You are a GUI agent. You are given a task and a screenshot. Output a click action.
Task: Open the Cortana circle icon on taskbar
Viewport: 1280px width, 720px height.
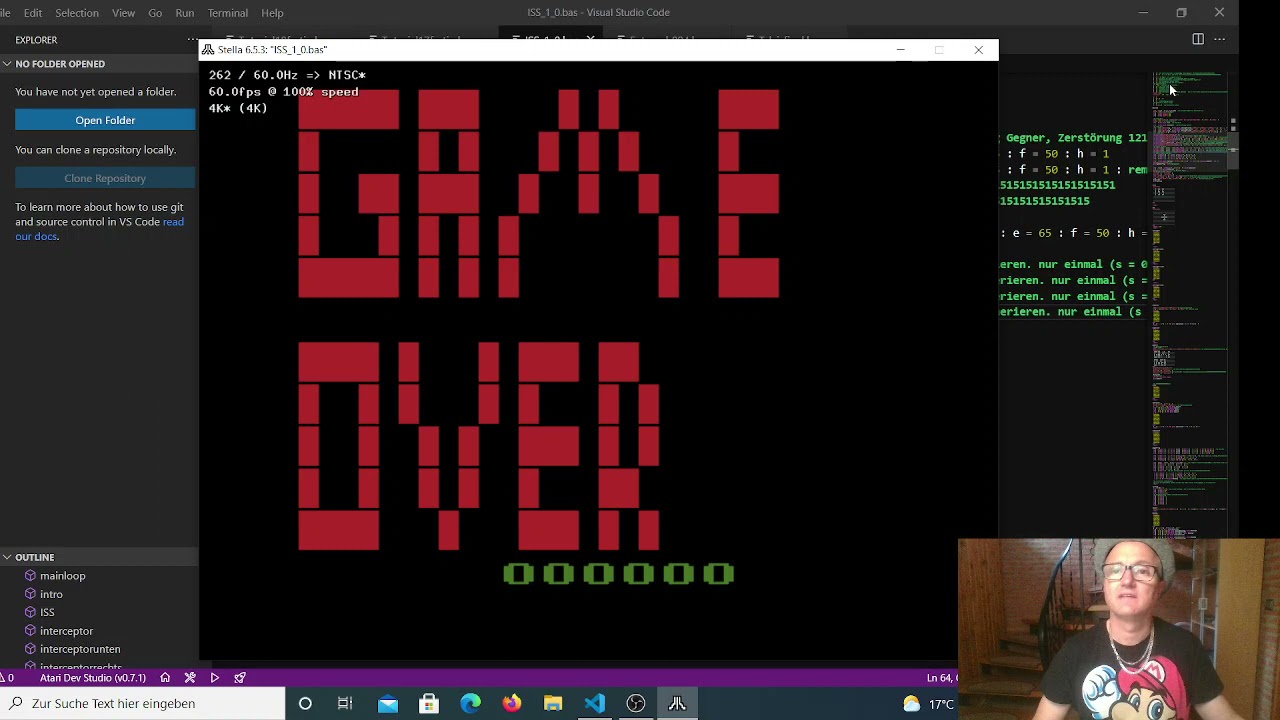tap(305, 704)
